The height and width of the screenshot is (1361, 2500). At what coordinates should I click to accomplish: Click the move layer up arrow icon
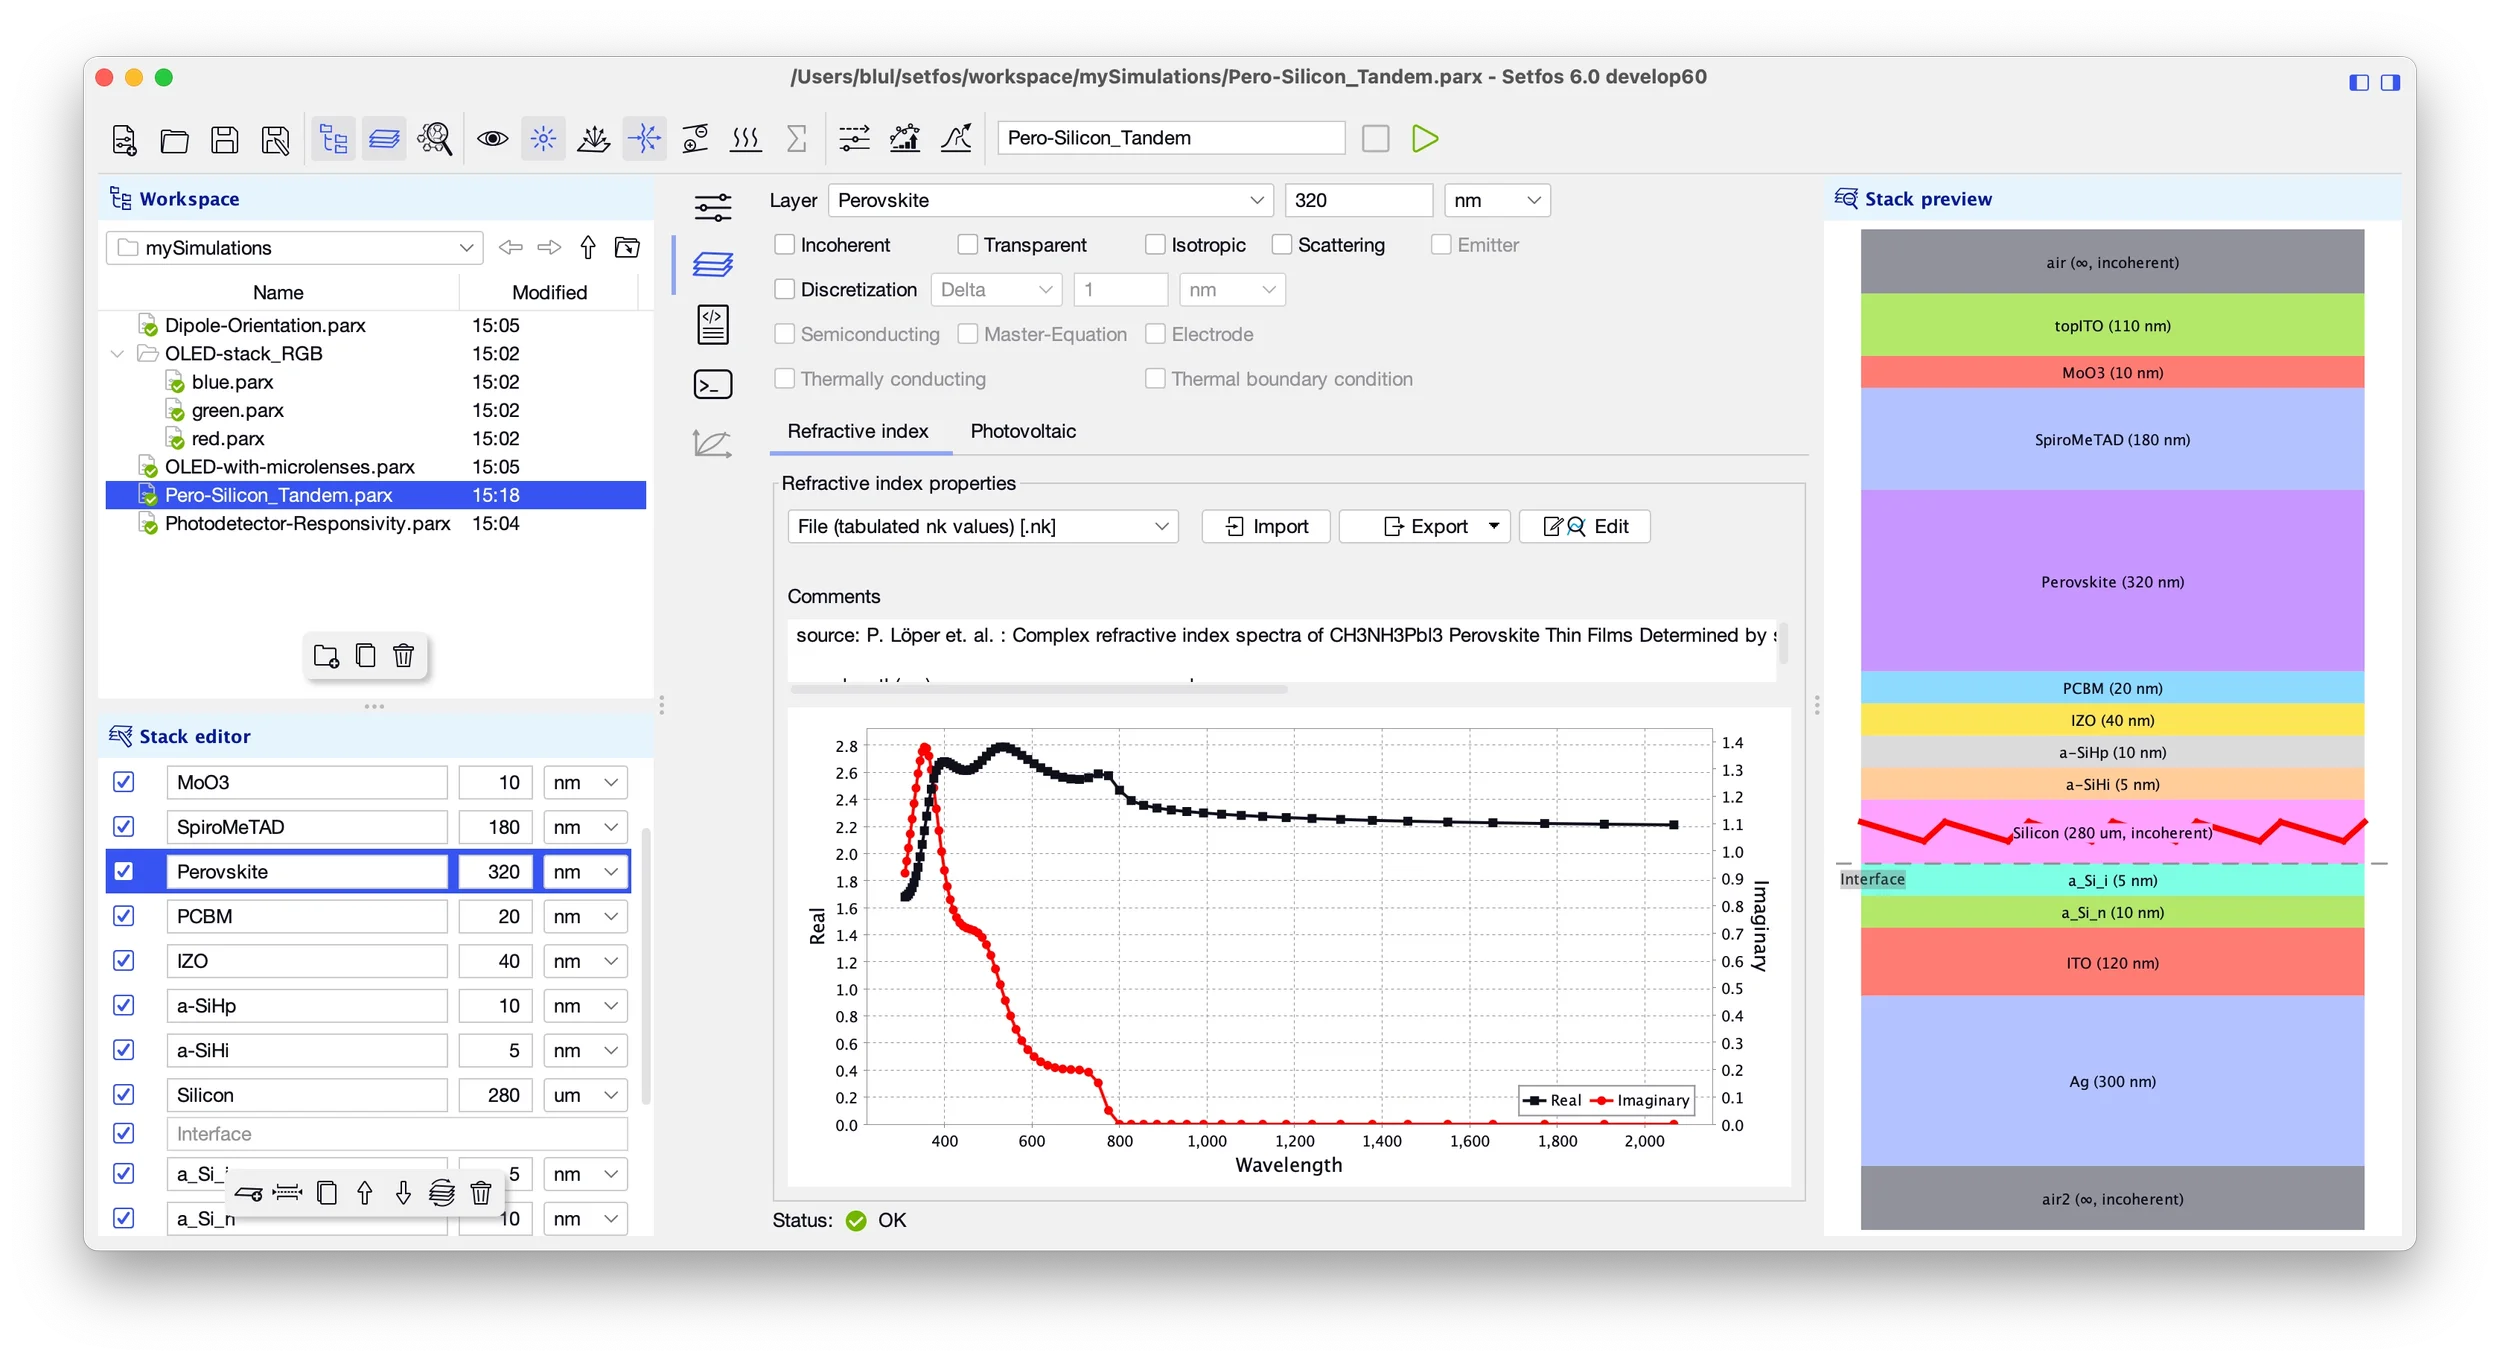(365, 1192)
